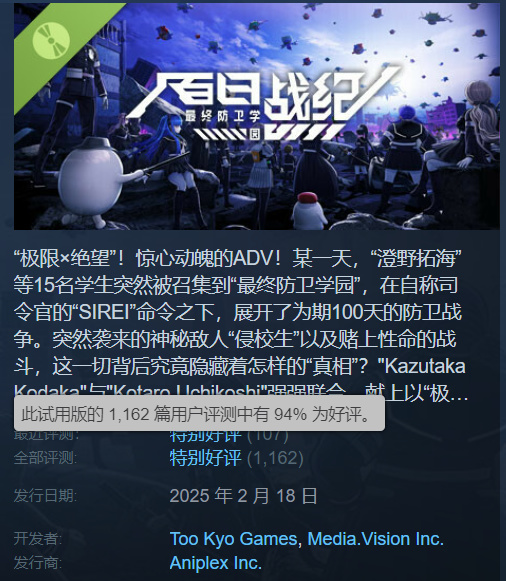Image resolution: width=506 pixels, height=581 pixels.
Task: Open Media.Vision Inc. developer page
Action: (376, 539)
